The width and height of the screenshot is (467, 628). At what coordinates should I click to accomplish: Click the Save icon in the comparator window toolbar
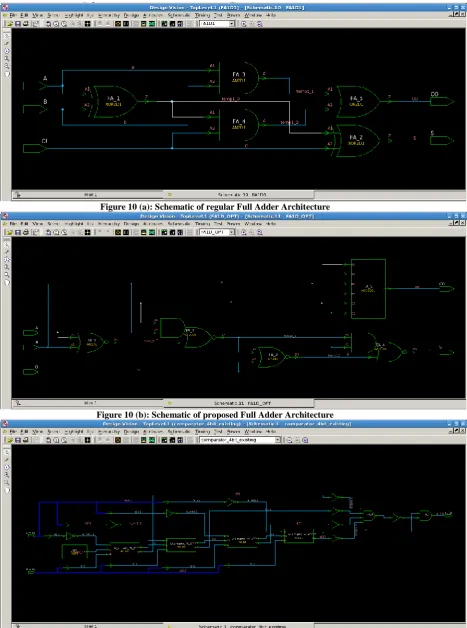coord(18,440)
